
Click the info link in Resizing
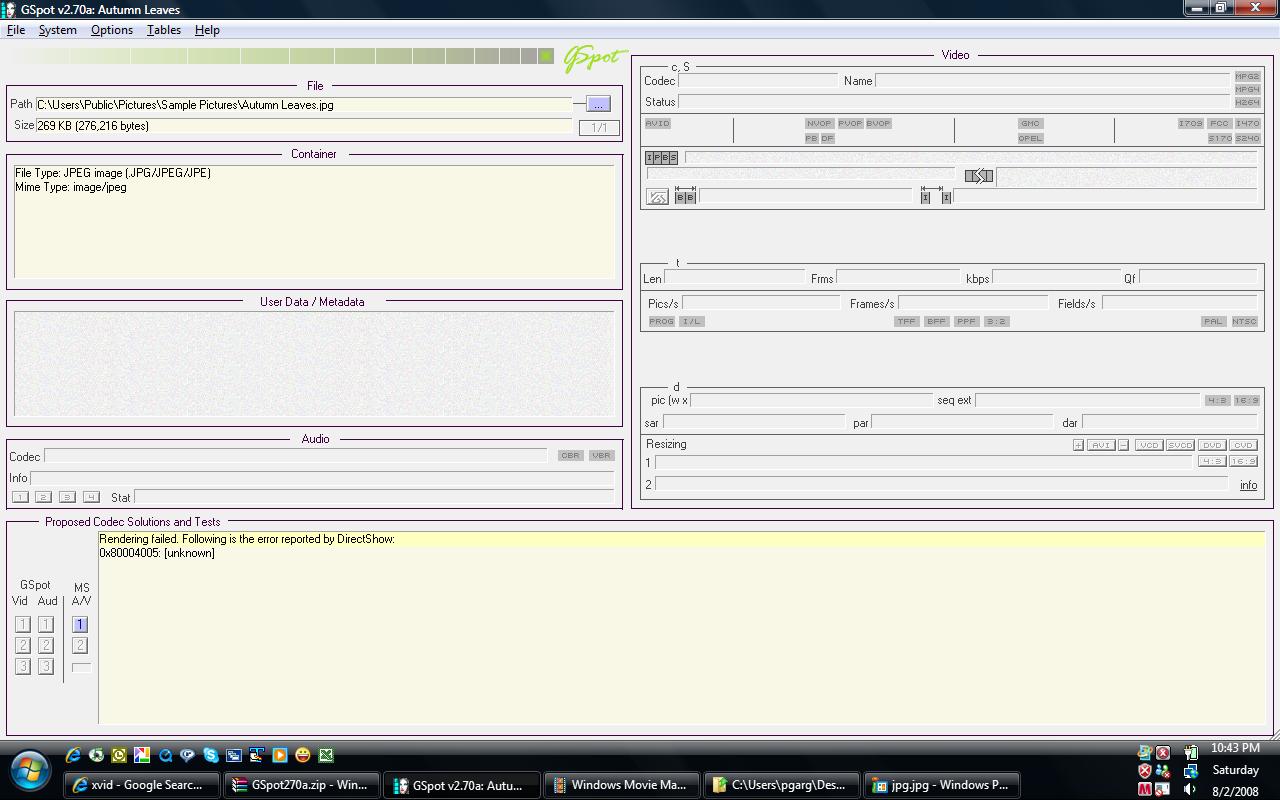(x=1248, y=485)
